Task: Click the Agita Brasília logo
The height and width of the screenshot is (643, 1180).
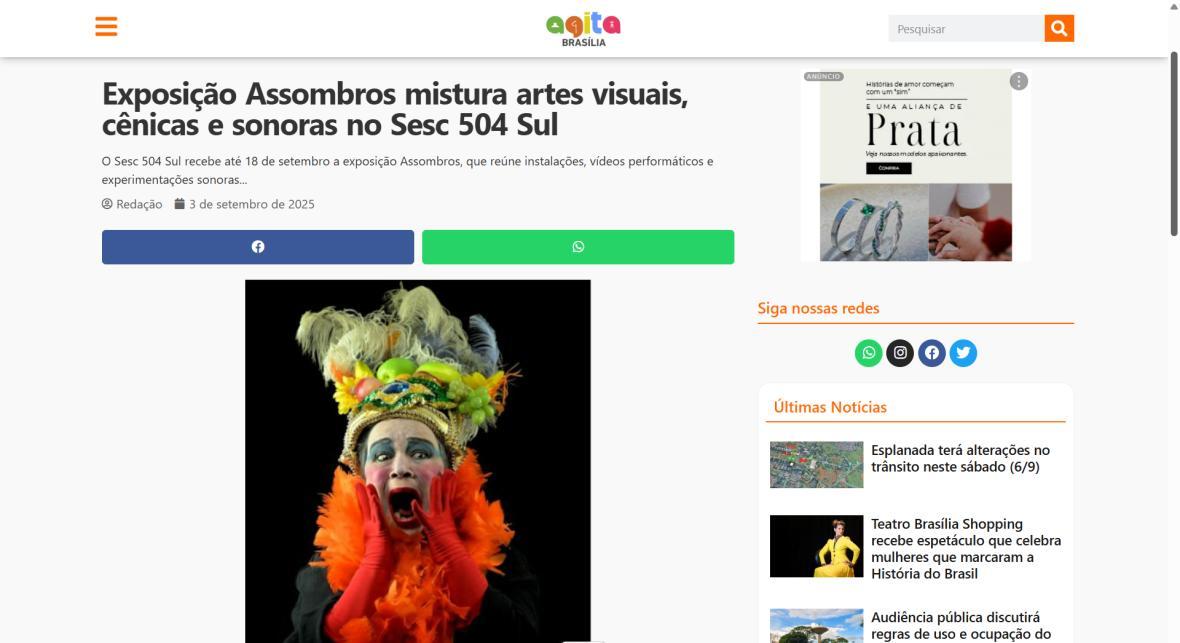Action: pyautogui.click(x=583, y=29)
